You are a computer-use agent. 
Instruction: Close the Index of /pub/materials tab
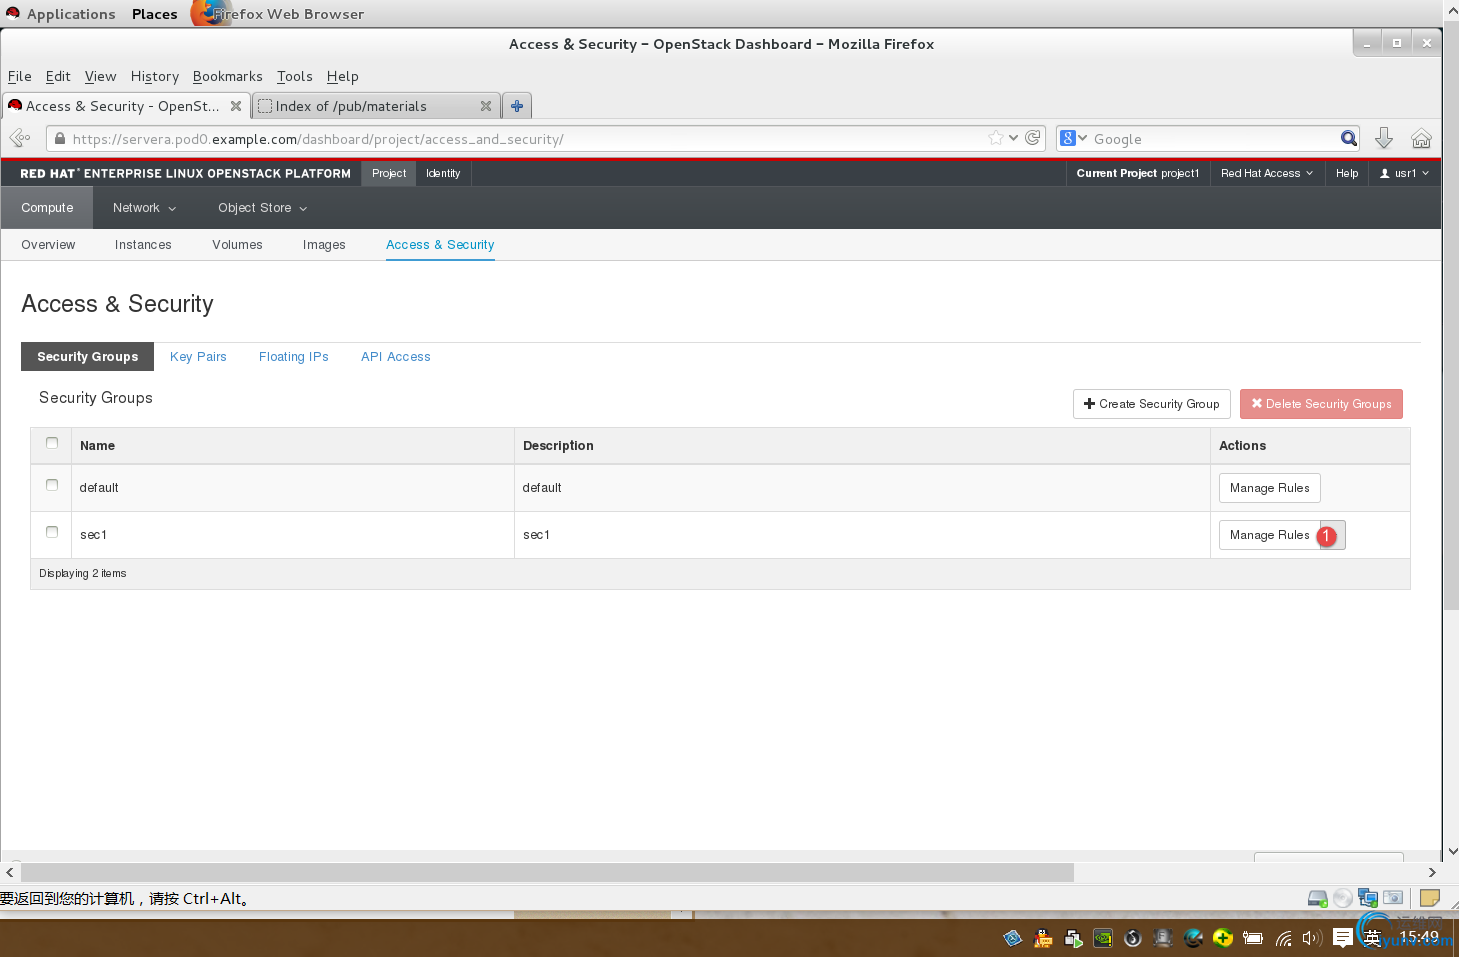[486, 106]
